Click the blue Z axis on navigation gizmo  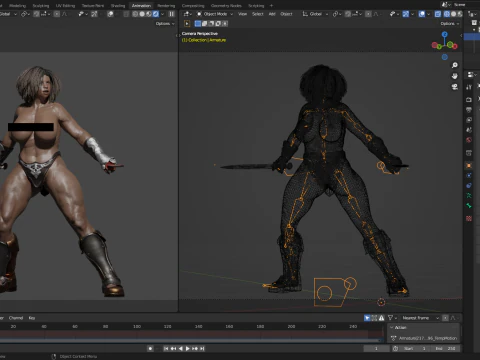445,34
